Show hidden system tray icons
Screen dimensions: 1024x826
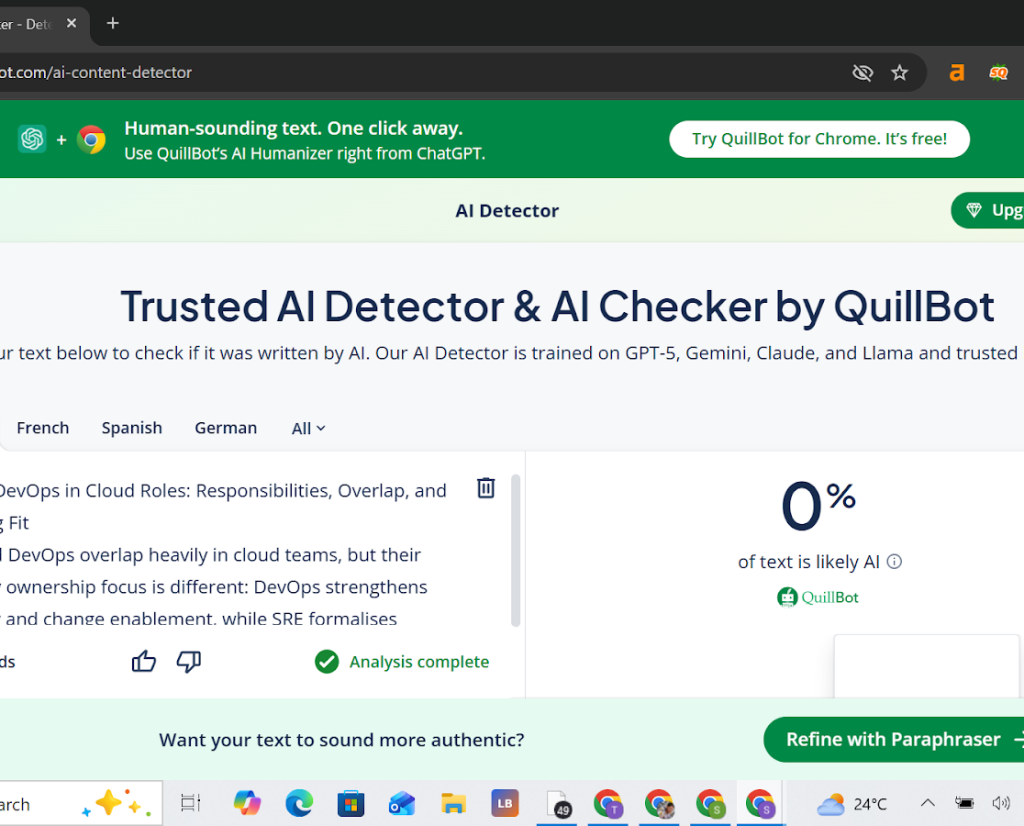(x=927, y=803)
